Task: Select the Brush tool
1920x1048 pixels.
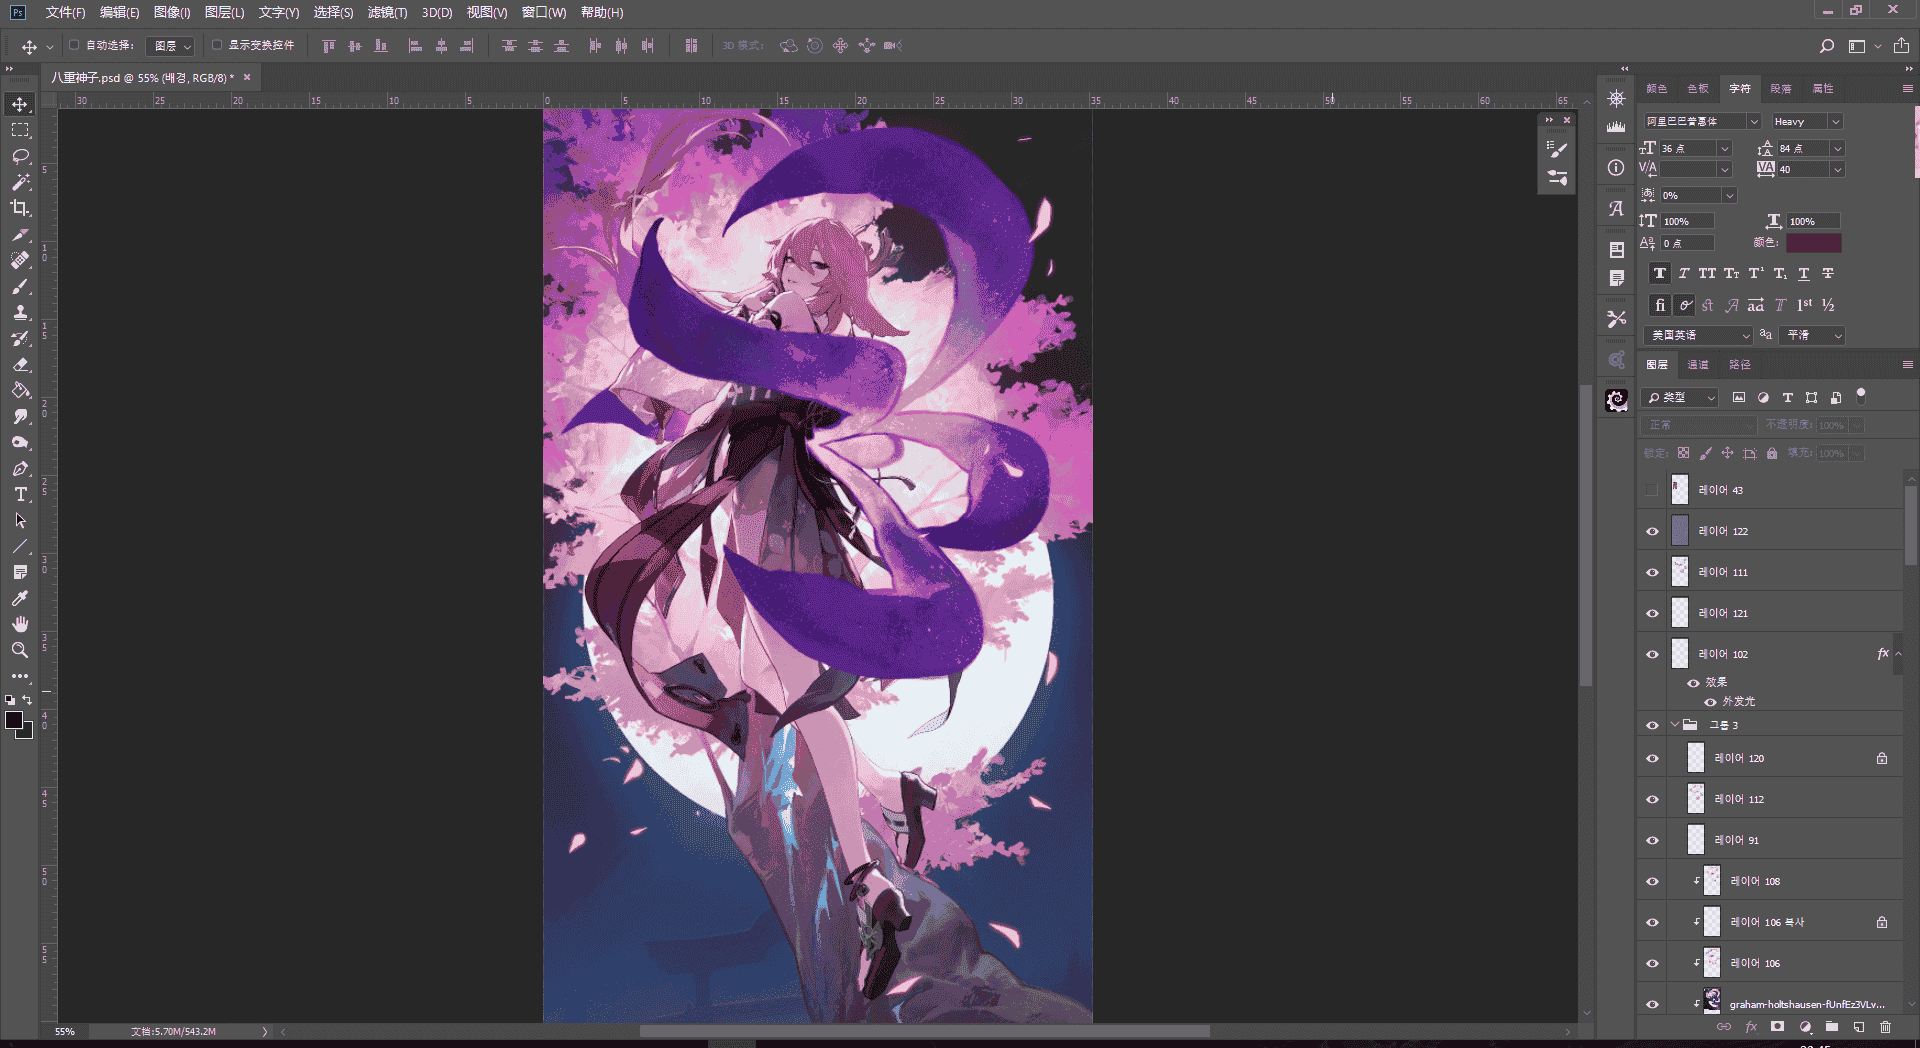Action: (x=20, y=286)
